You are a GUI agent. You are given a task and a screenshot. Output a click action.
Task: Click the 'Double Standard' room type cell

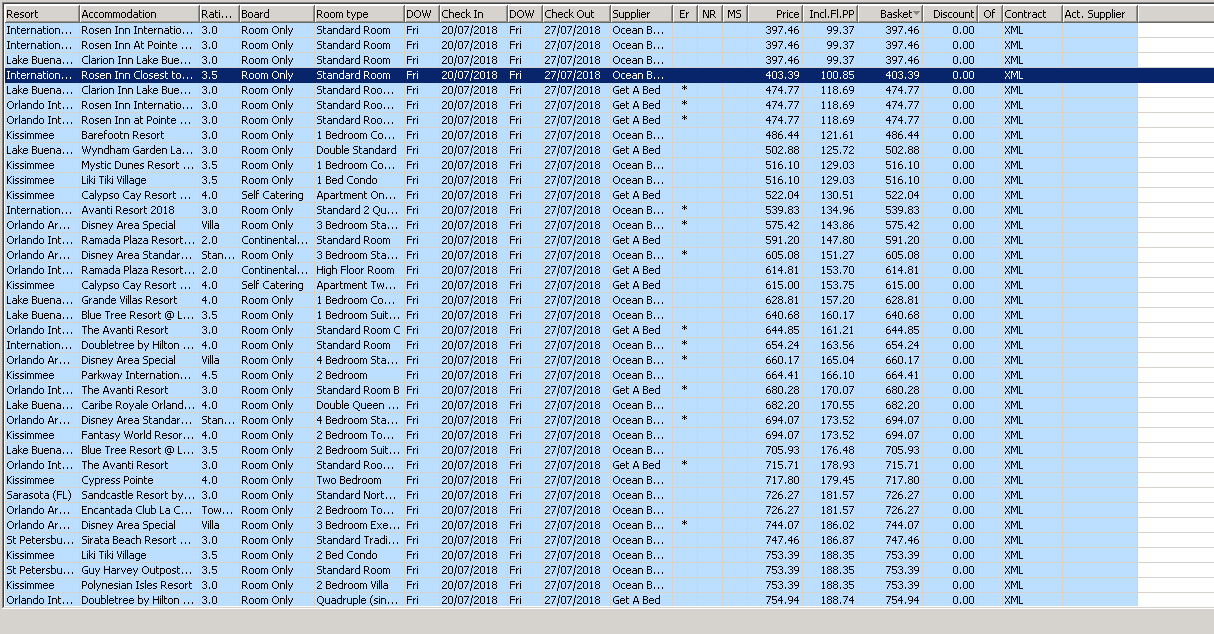pos(359,150)
